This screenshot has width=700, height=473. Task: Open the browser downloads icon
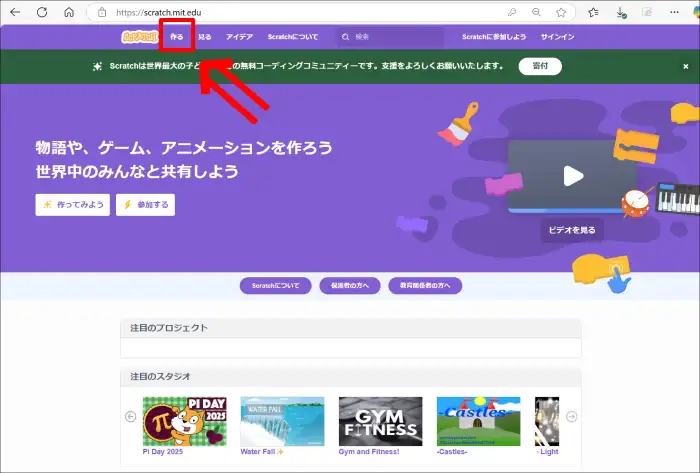point(621,12)
